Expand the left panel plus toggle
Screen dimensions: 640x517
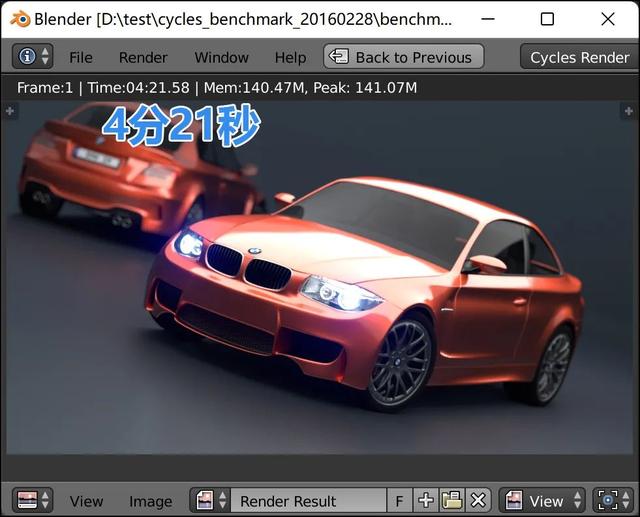pyautogui.click(x=10, y=111)
